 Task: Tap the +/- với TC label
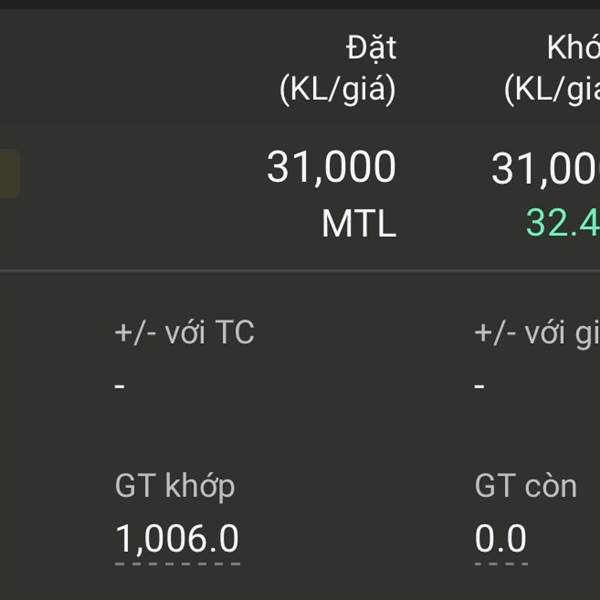click(184, 332)
